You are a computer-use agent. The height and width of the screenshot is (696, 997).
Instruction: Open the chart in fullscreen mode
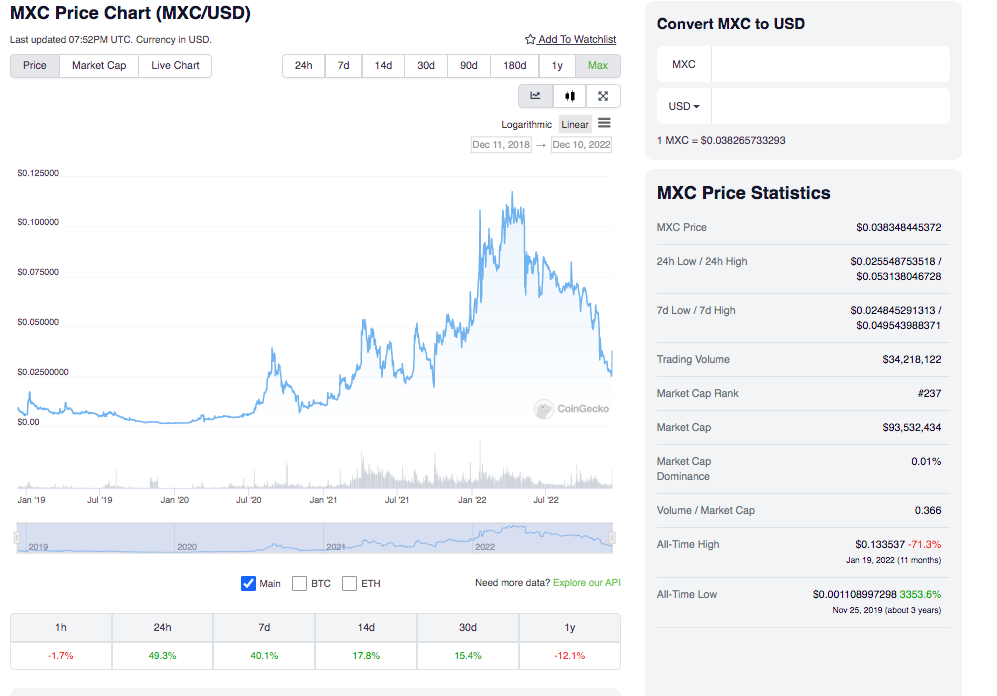tap(603, 96)
